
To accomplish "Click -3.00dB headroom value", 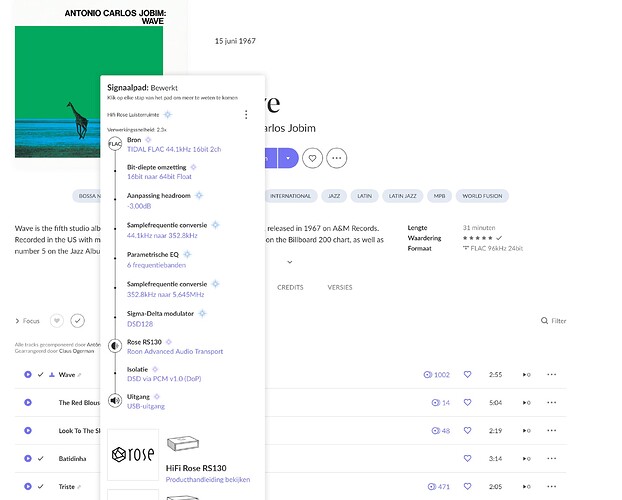I will (139, 206).
